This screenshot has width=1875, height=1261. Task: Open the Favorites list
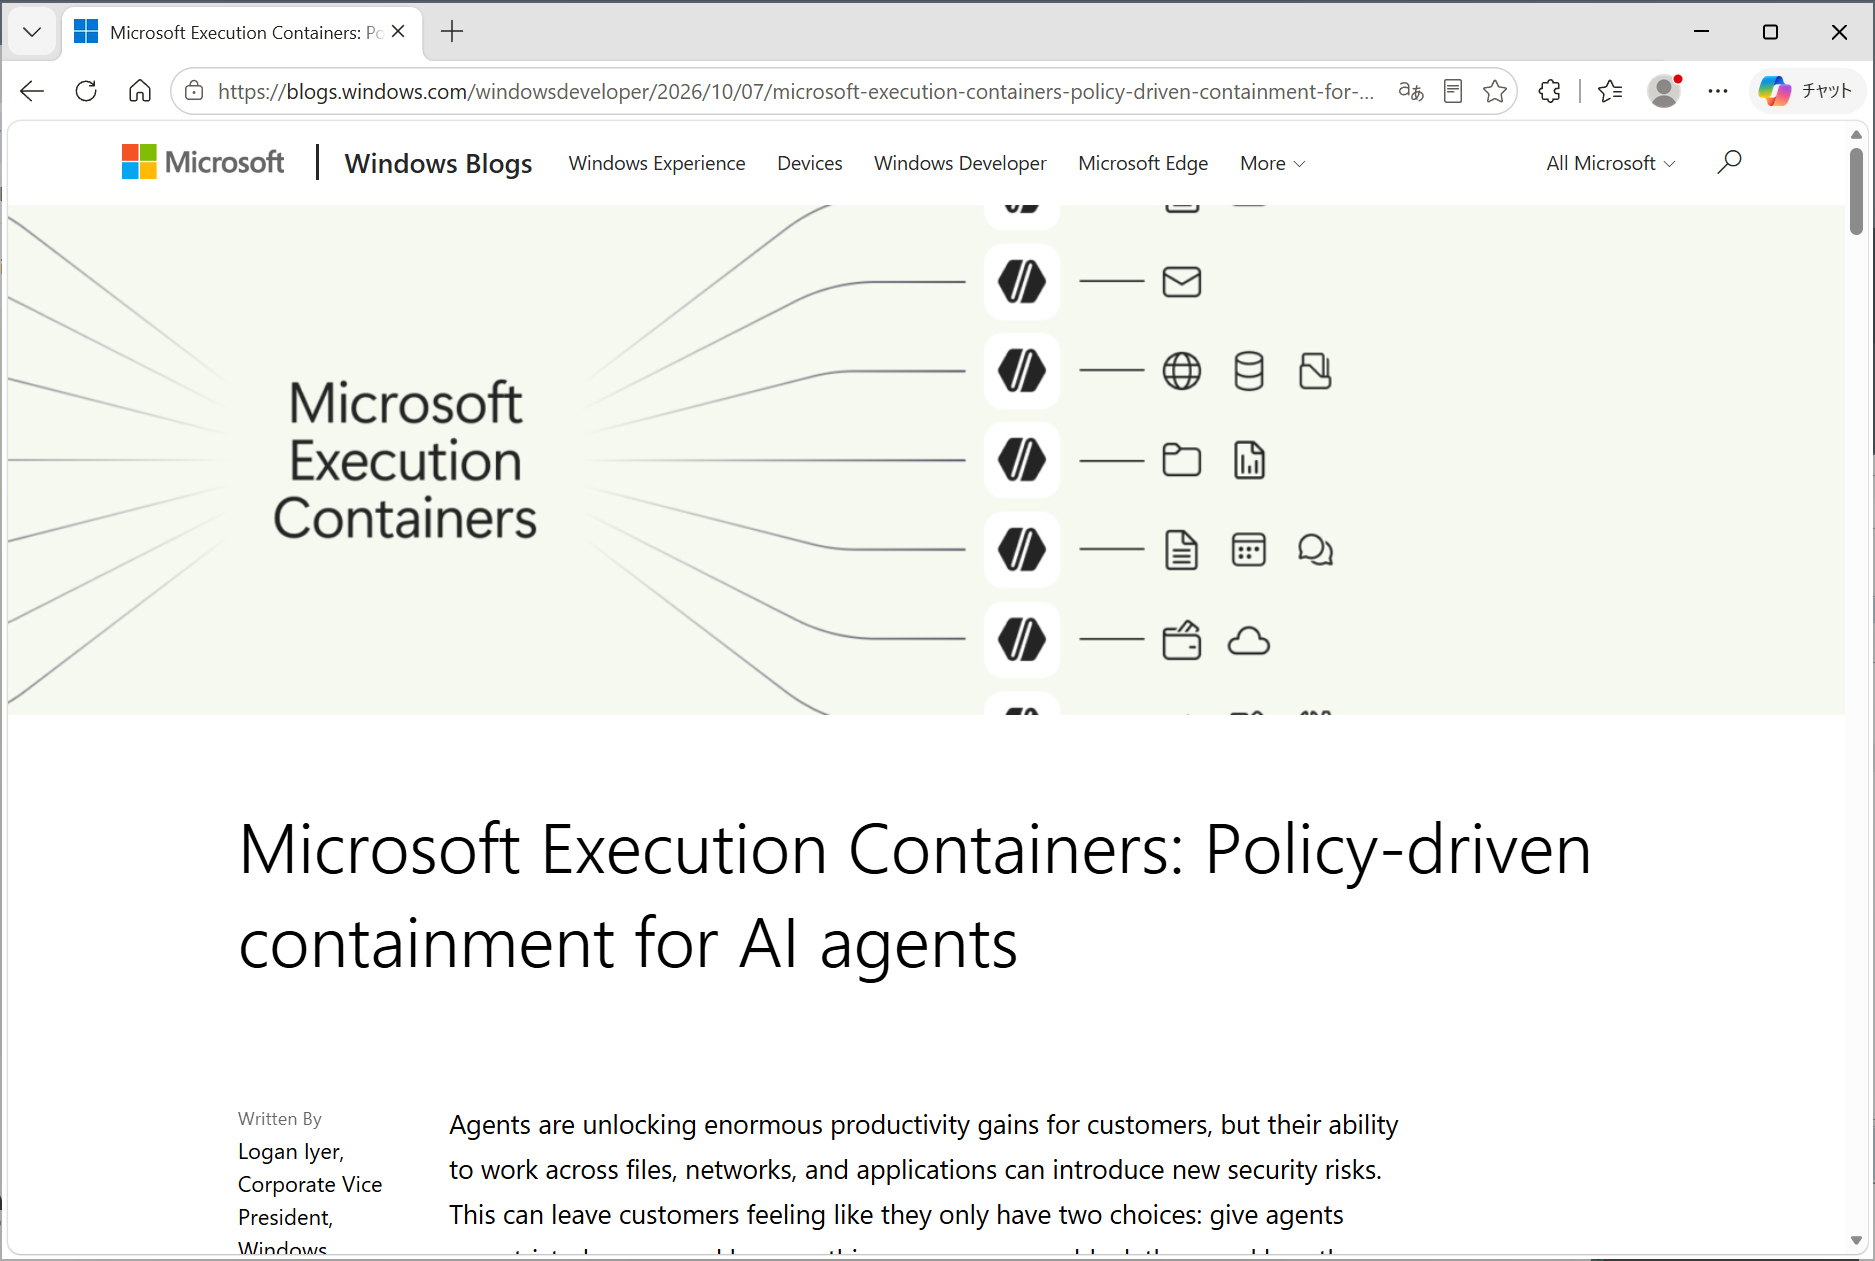[1610, 91]
